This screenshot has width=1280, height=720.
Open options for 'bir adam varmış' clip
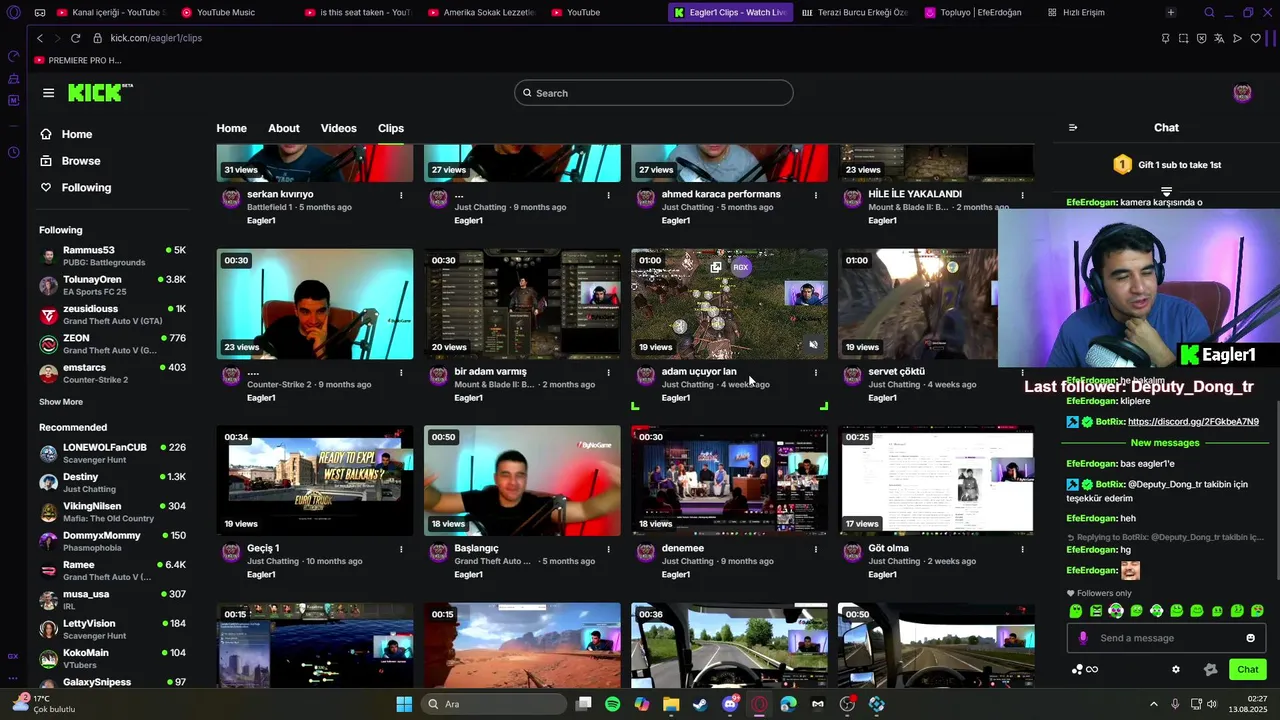pyautogui.click(x=608, y=372)
